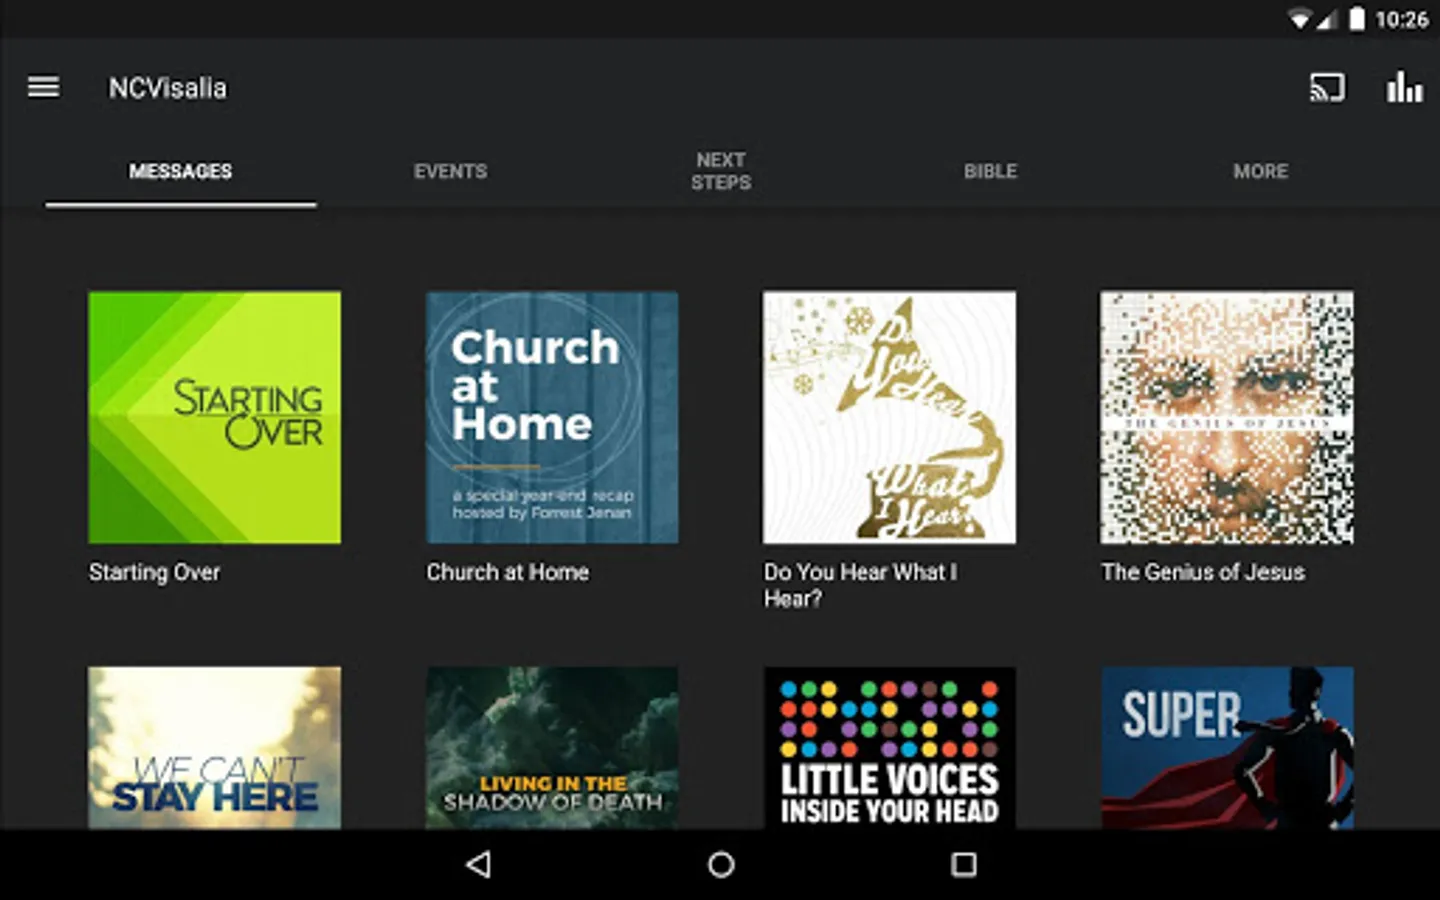Viewport: 1440px width, 900px height.
Task: Open Little Voices Inside Your Head series
Action: point(889,748)
